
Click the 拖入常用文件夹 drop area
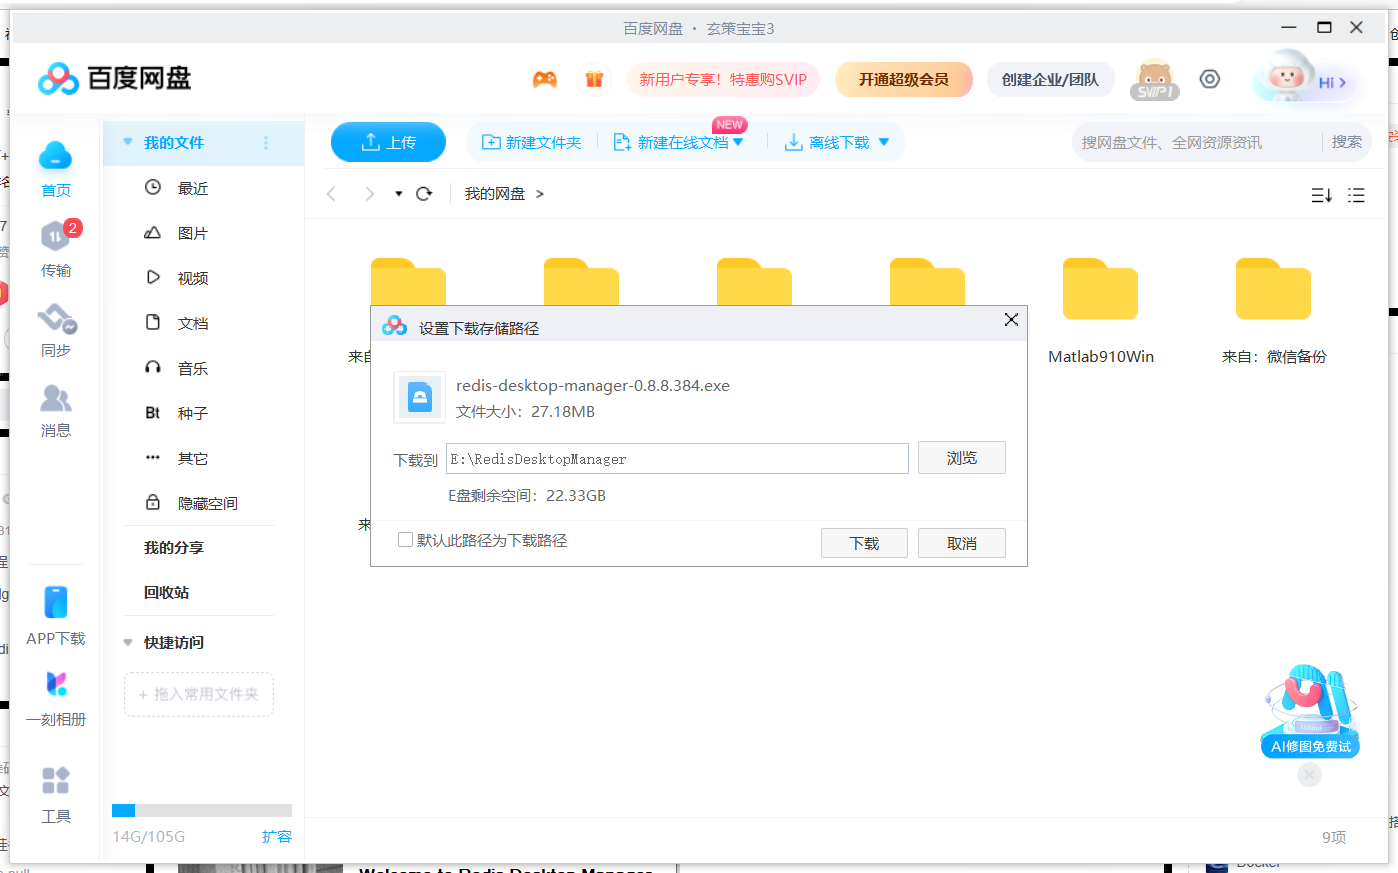pos(199,694)
